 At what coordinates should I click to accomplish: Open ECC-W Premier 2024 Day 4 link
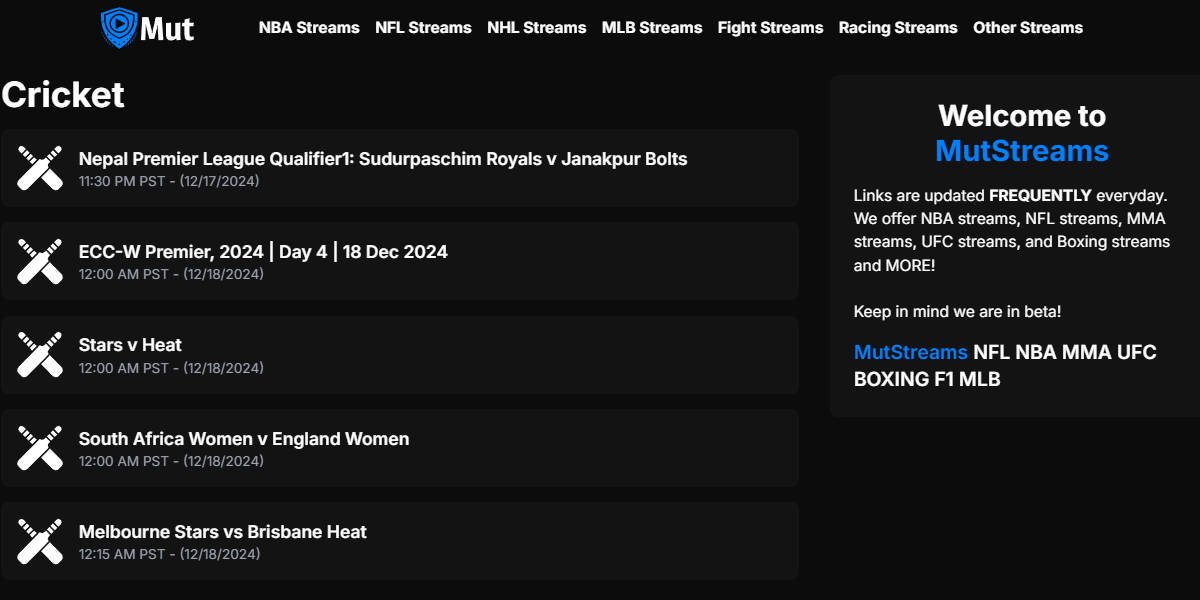coord(263,252)
